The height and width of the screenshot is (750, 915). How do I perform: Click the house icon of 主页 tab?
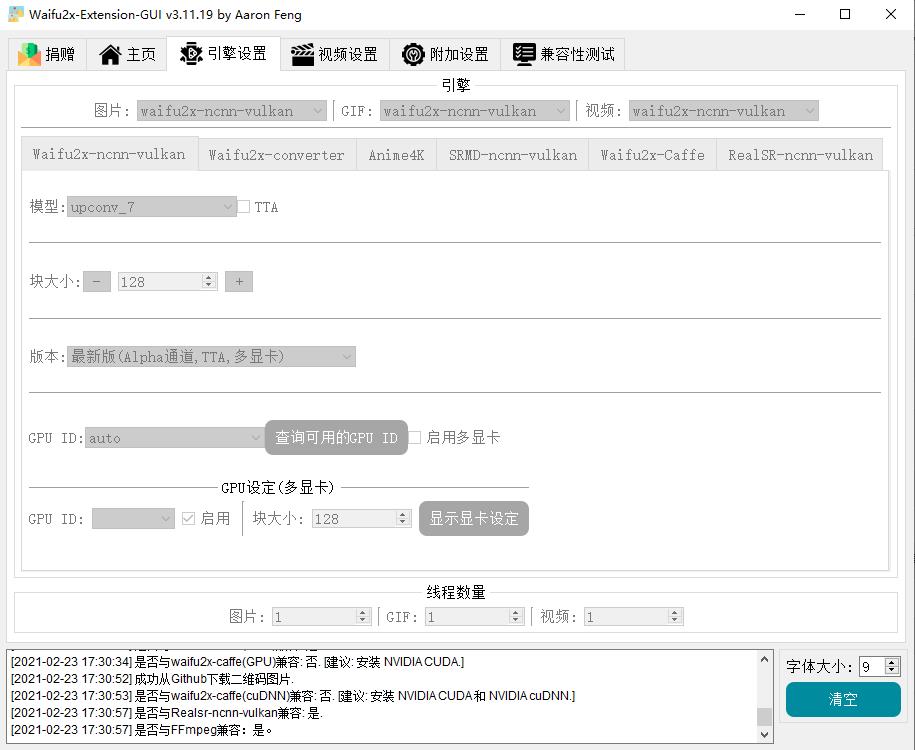[x=110, y=54]
